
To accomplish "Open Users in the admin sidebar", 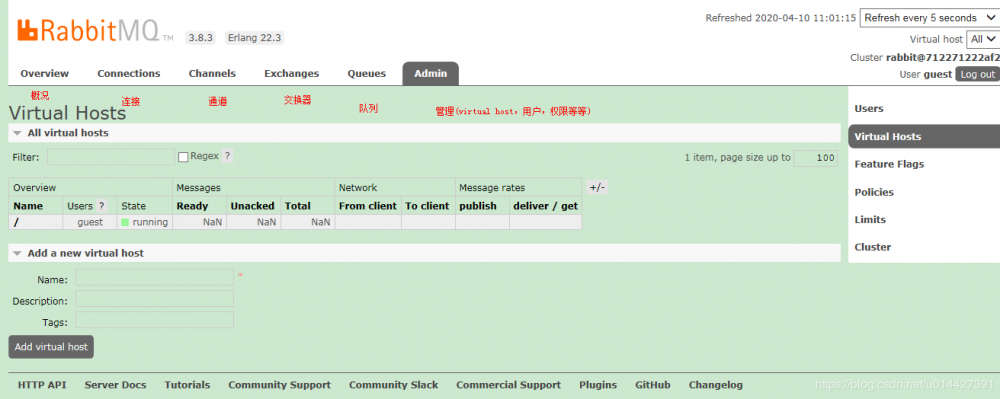I will tap(869, 108).
